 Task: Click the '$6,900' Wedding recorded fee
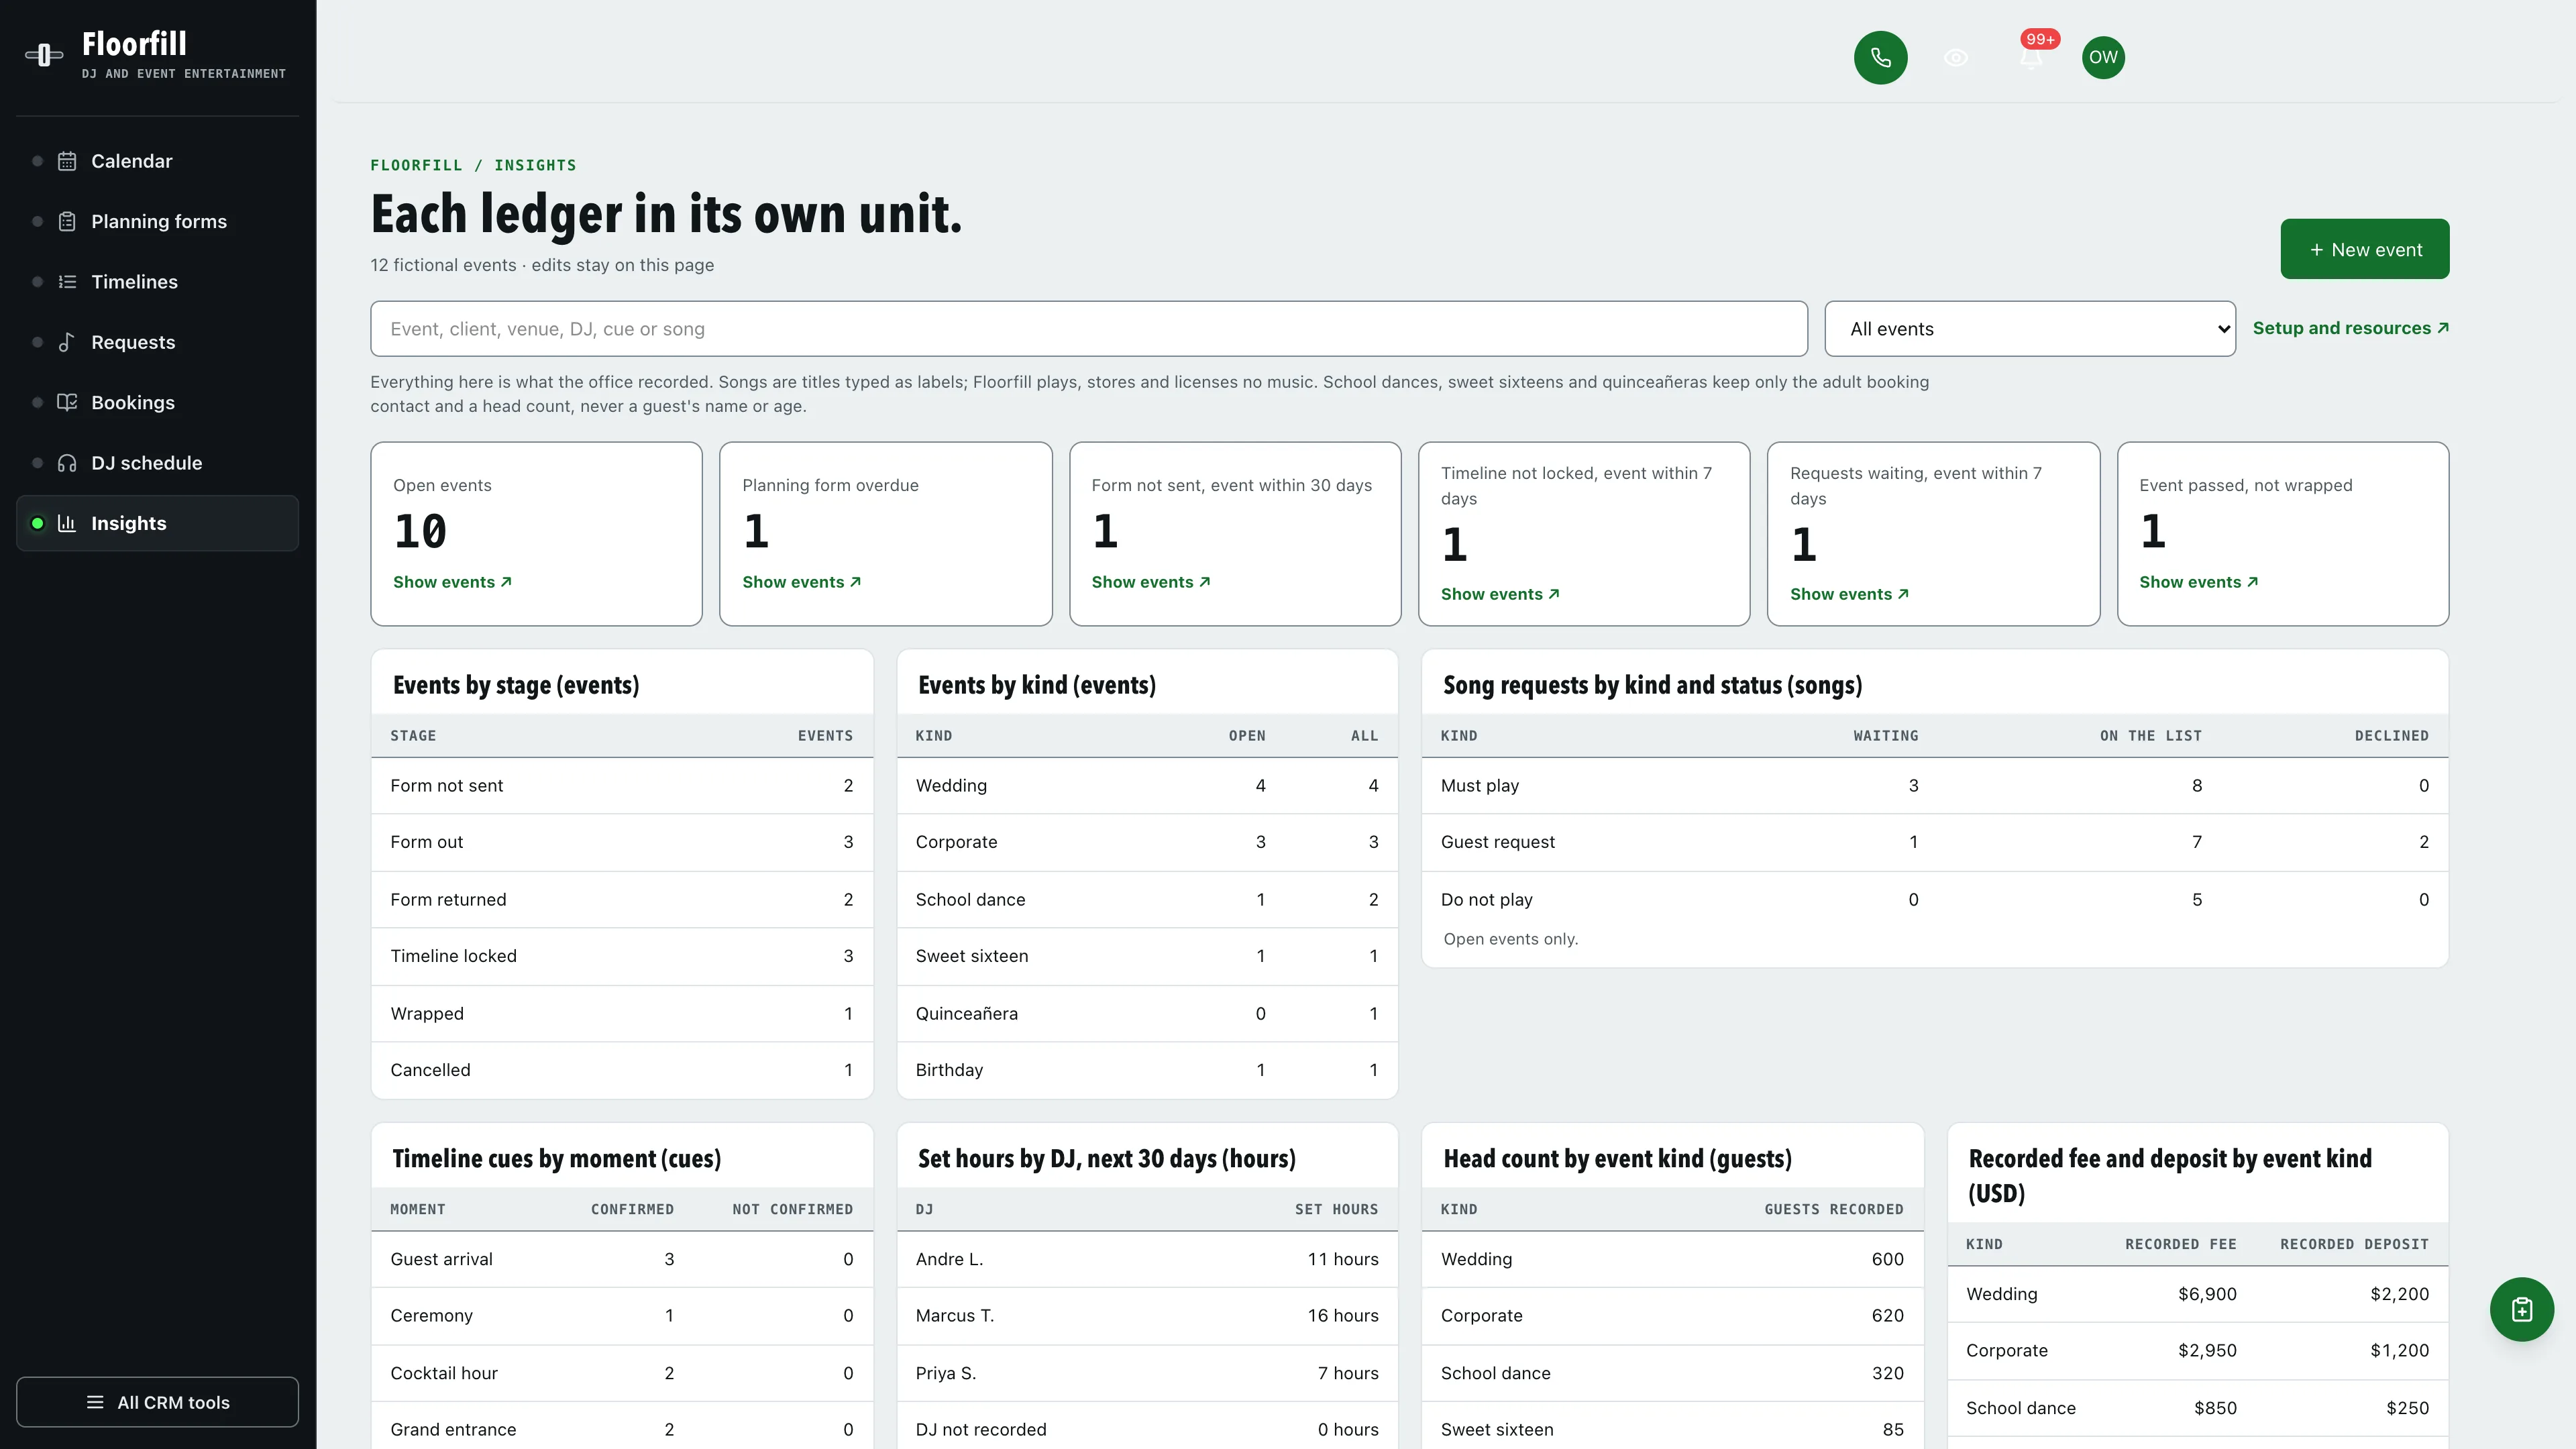[2207, 1293]
